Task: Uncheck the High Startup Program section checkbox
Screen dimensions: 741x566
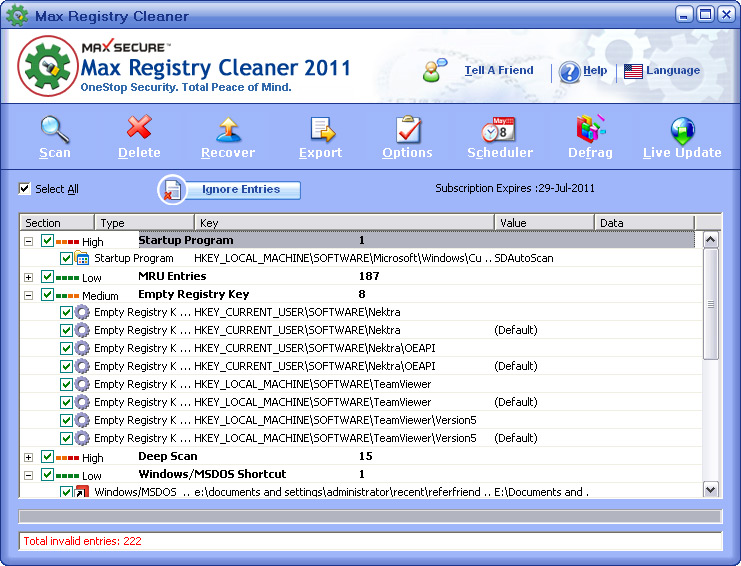Action: pyautogui.click(x=47, y=240)
